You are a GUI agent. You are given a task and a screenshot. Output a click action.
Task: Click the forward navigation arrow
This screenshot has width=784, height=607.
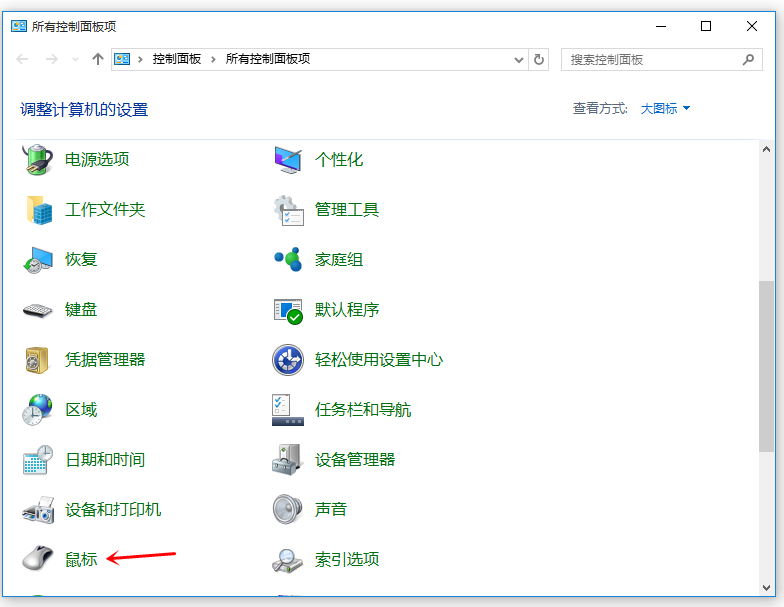coord(52,59)
